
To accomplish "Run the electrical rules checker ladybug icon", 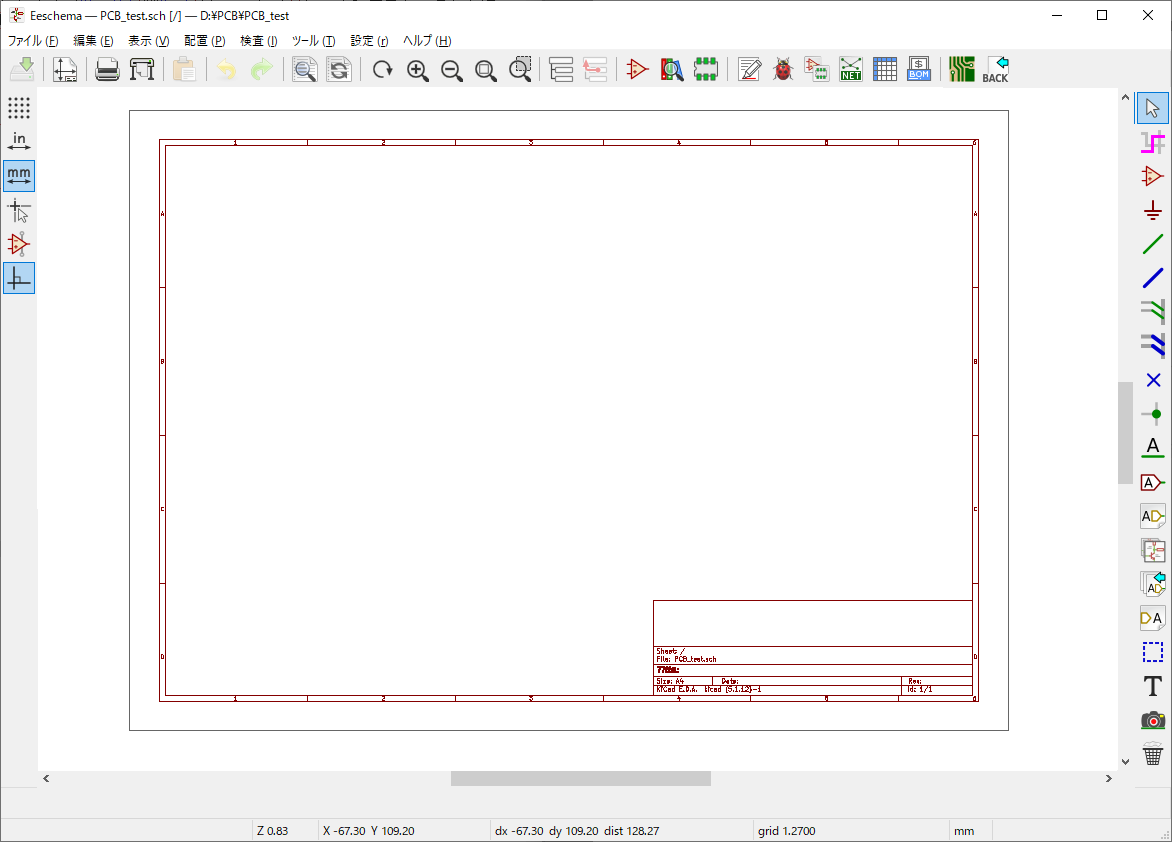I will tap(783, 69).
